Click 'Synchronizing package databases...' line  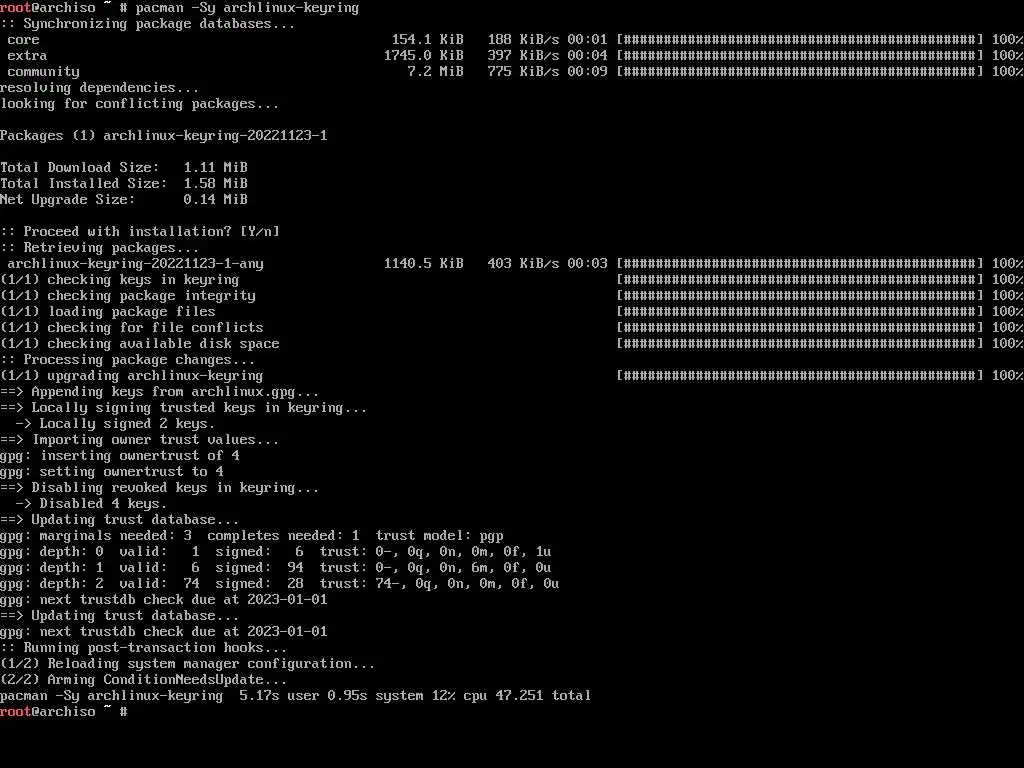click(x=148, y=24)
